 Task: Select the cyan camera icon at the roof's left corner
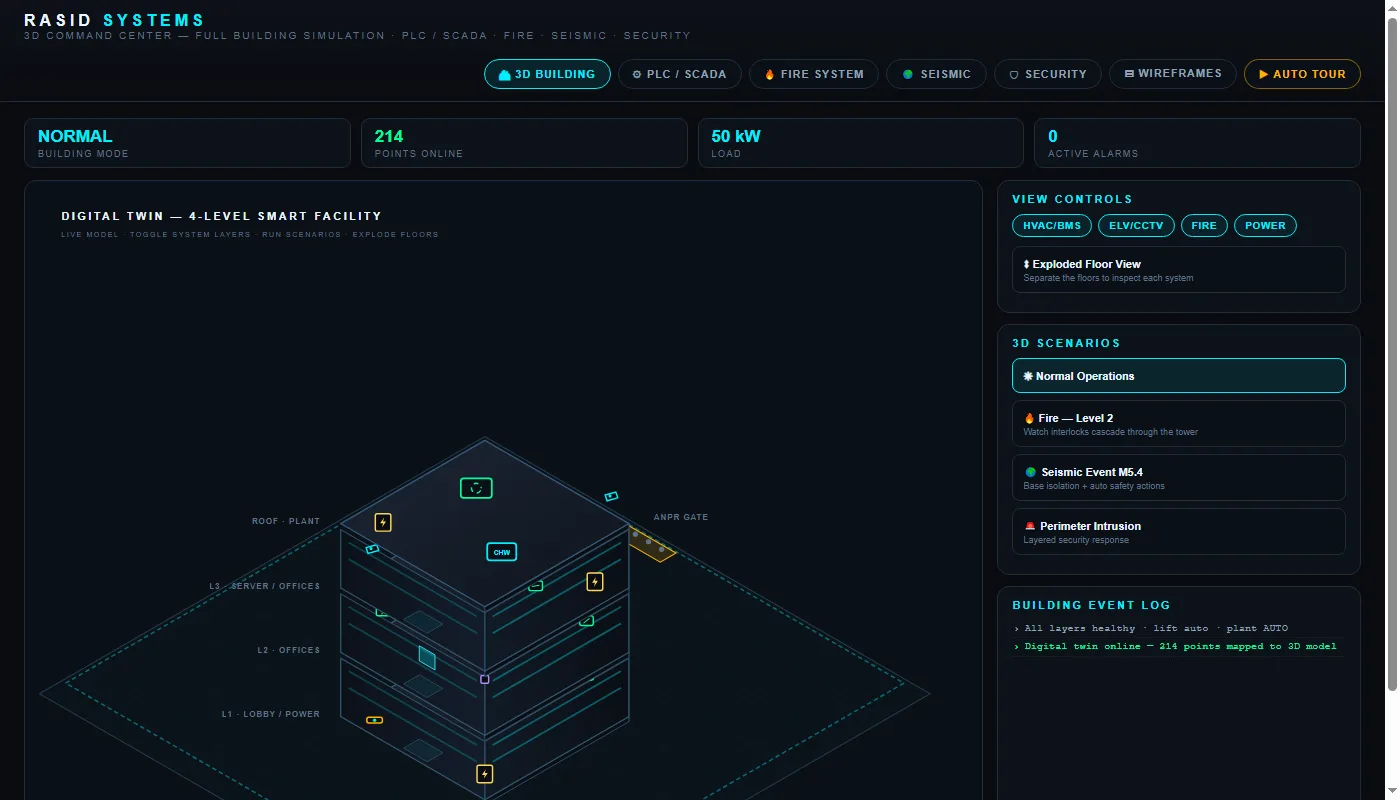372,549
